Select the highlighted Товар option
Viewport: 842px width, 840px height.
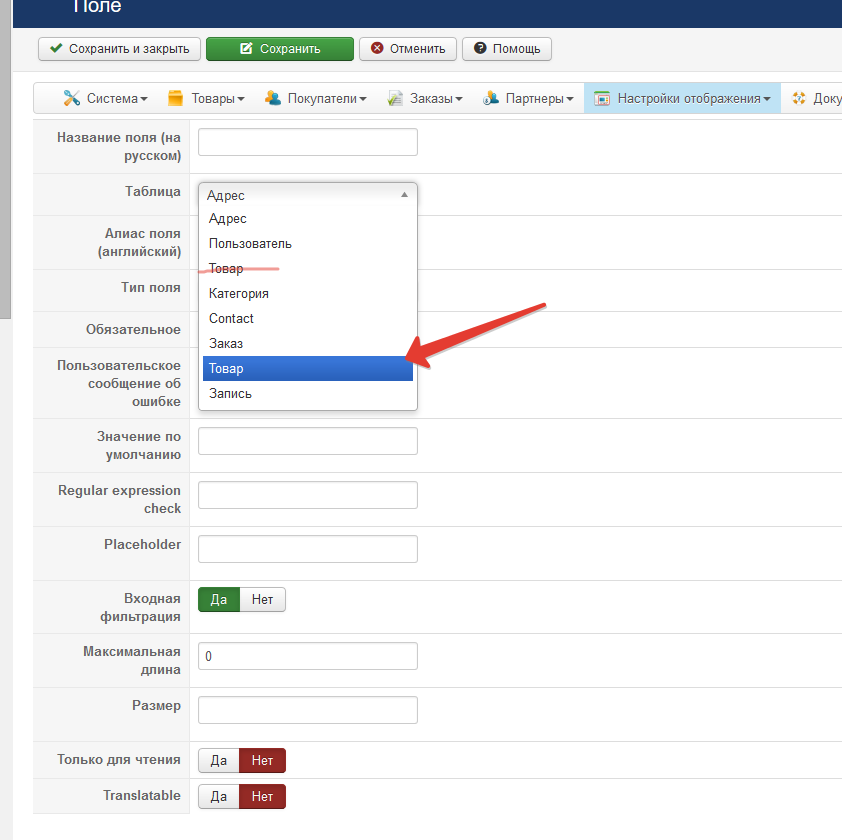[308, 368]
